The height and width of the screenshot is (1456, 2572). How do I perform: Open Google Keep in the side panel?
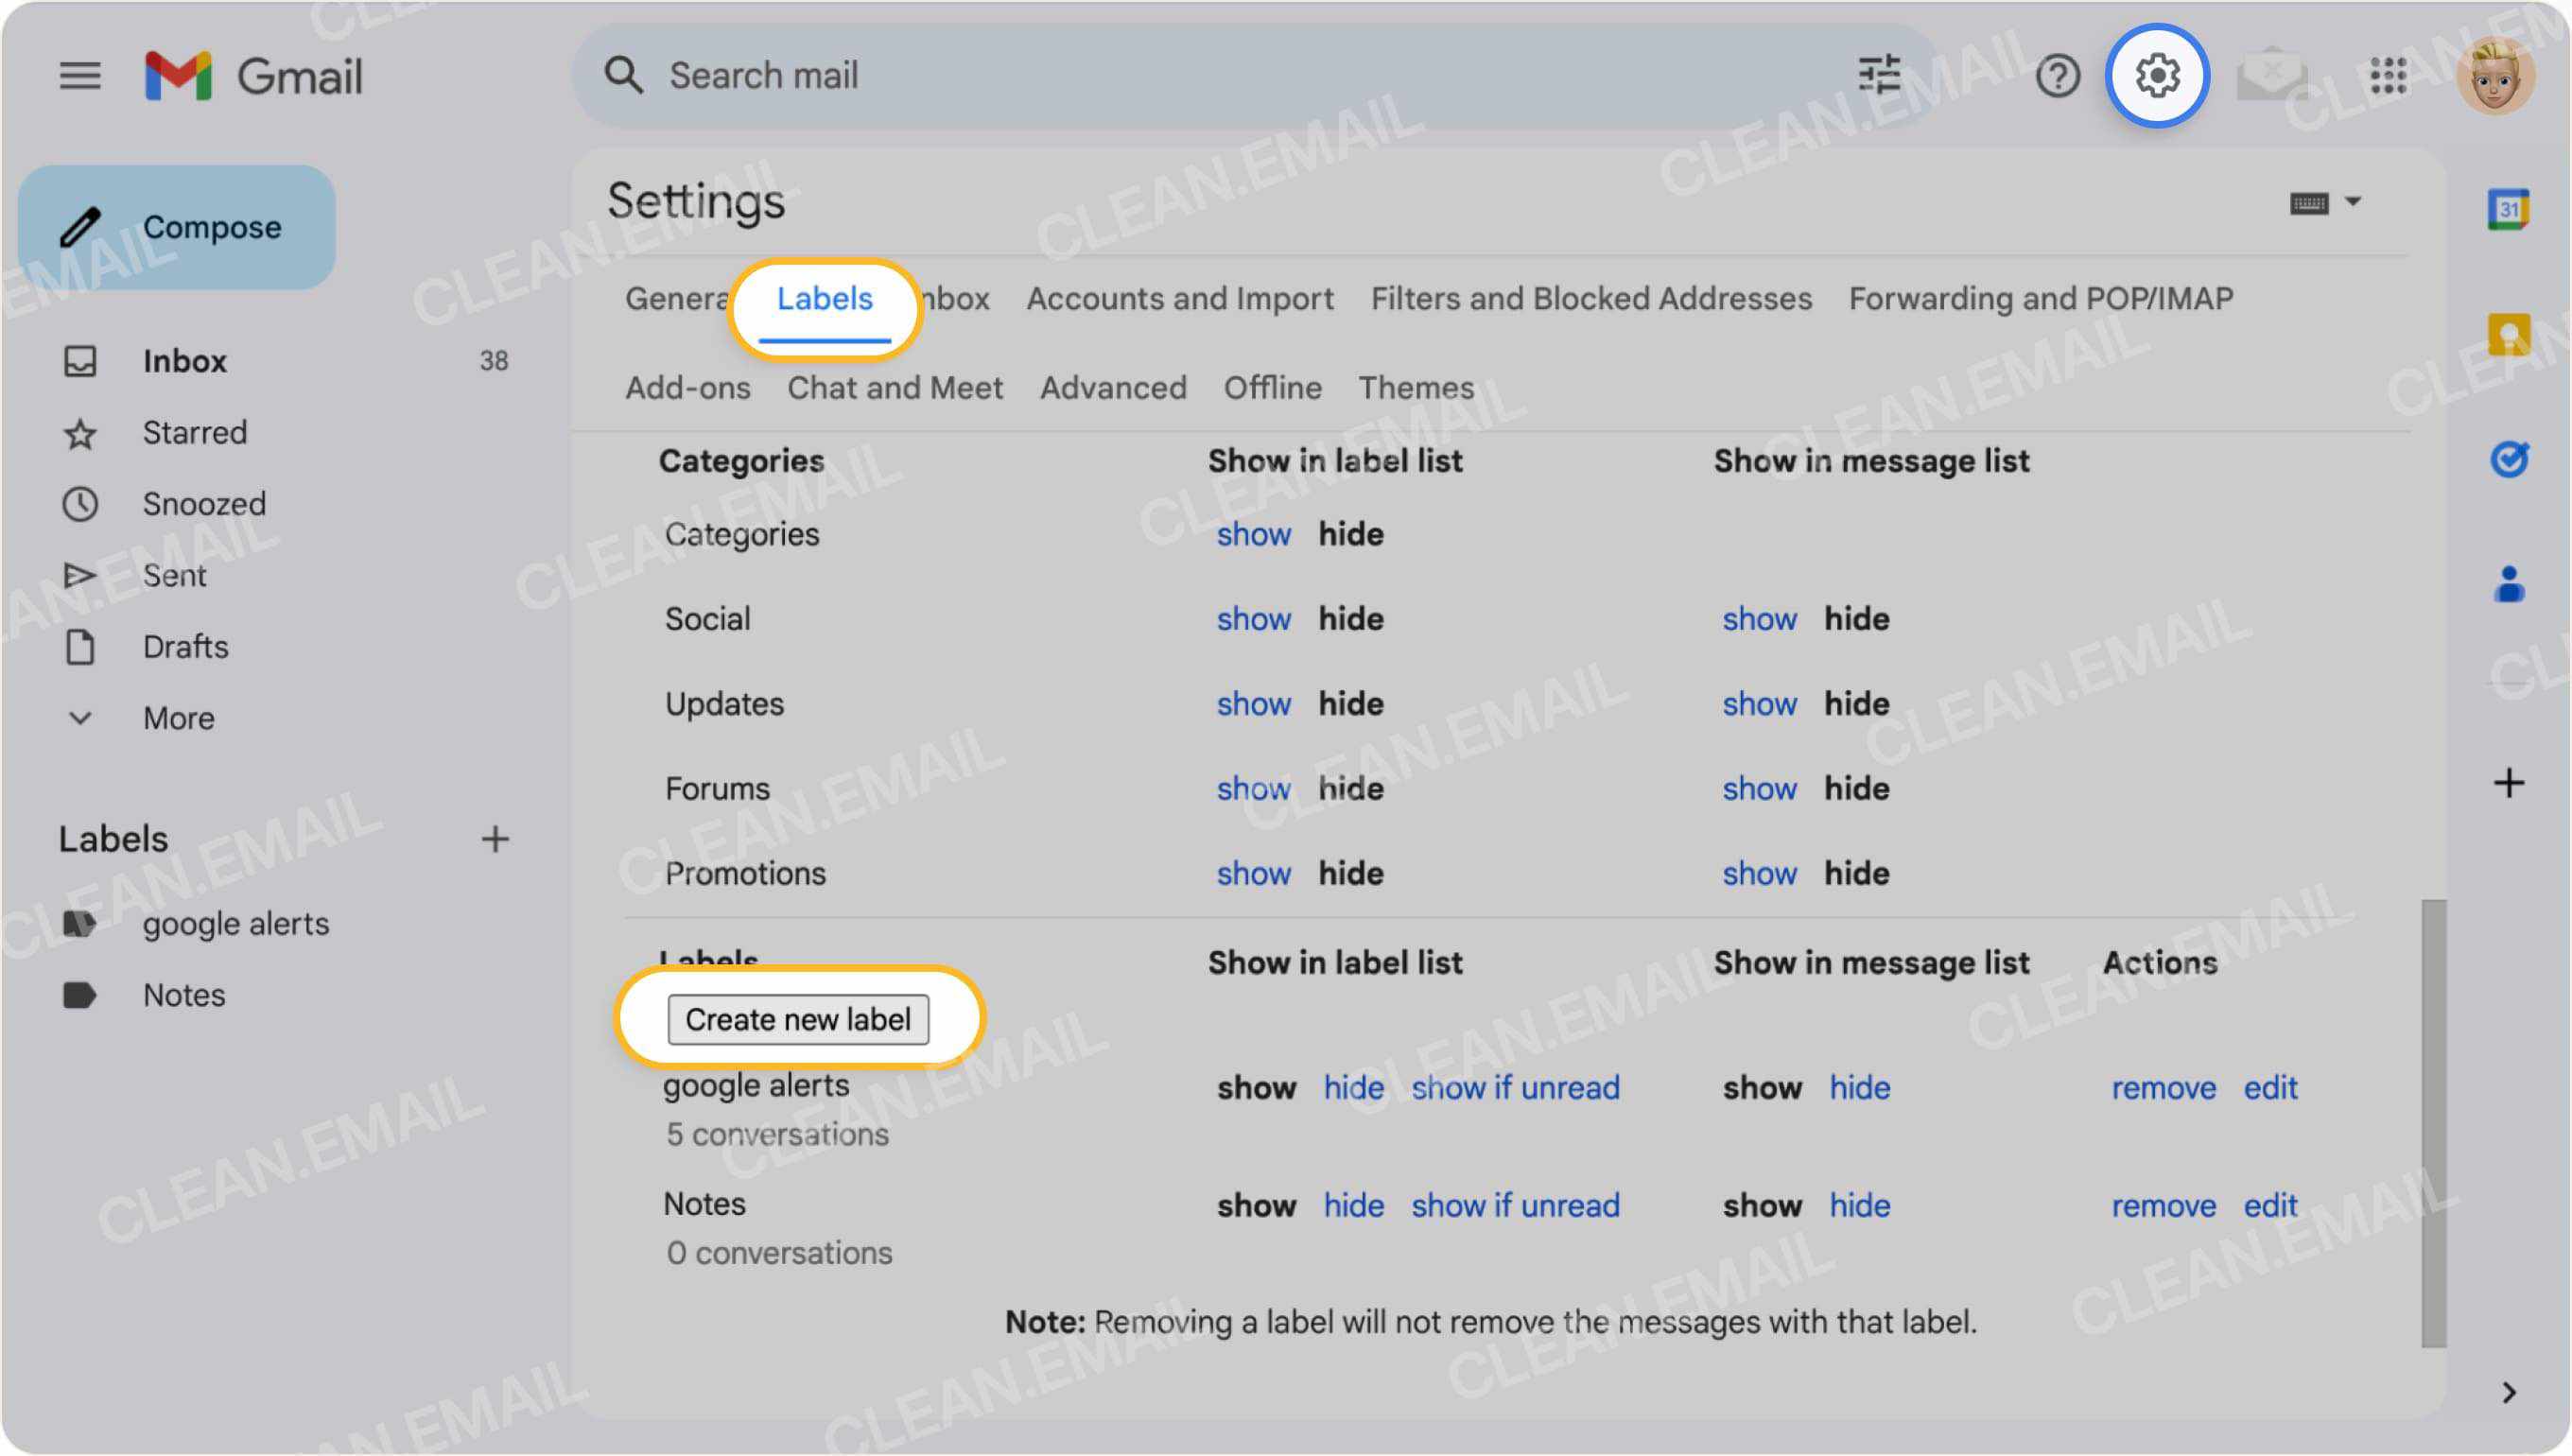pos(2509,337)
